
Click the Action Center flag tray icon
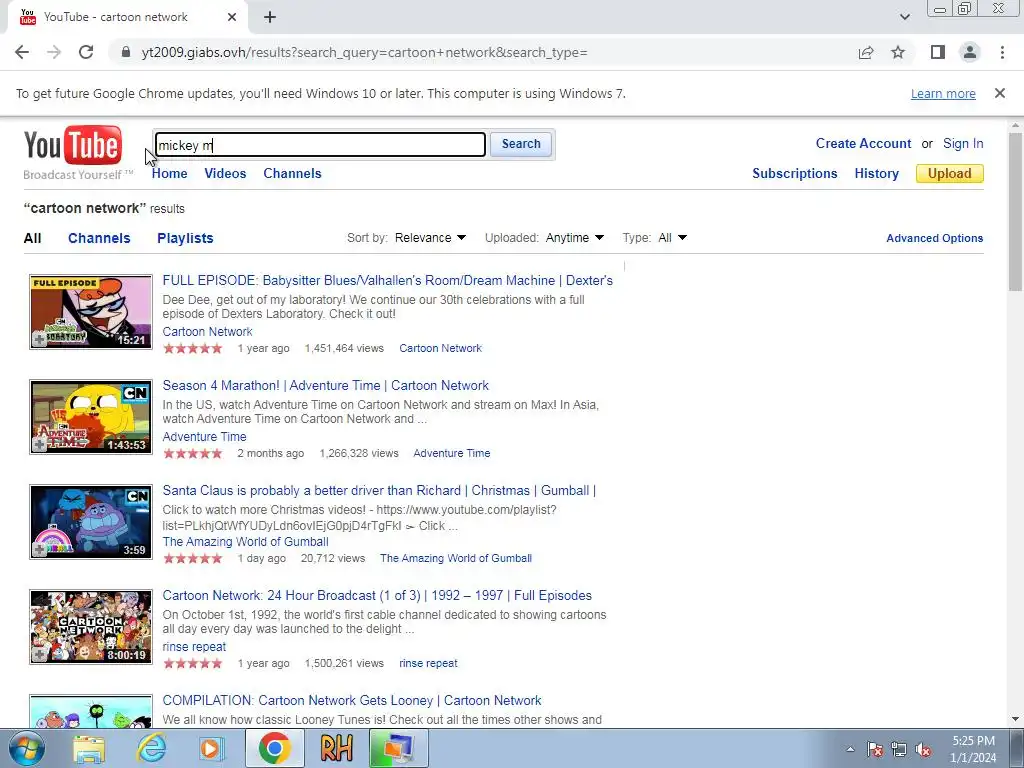click(x=875, y=749)
